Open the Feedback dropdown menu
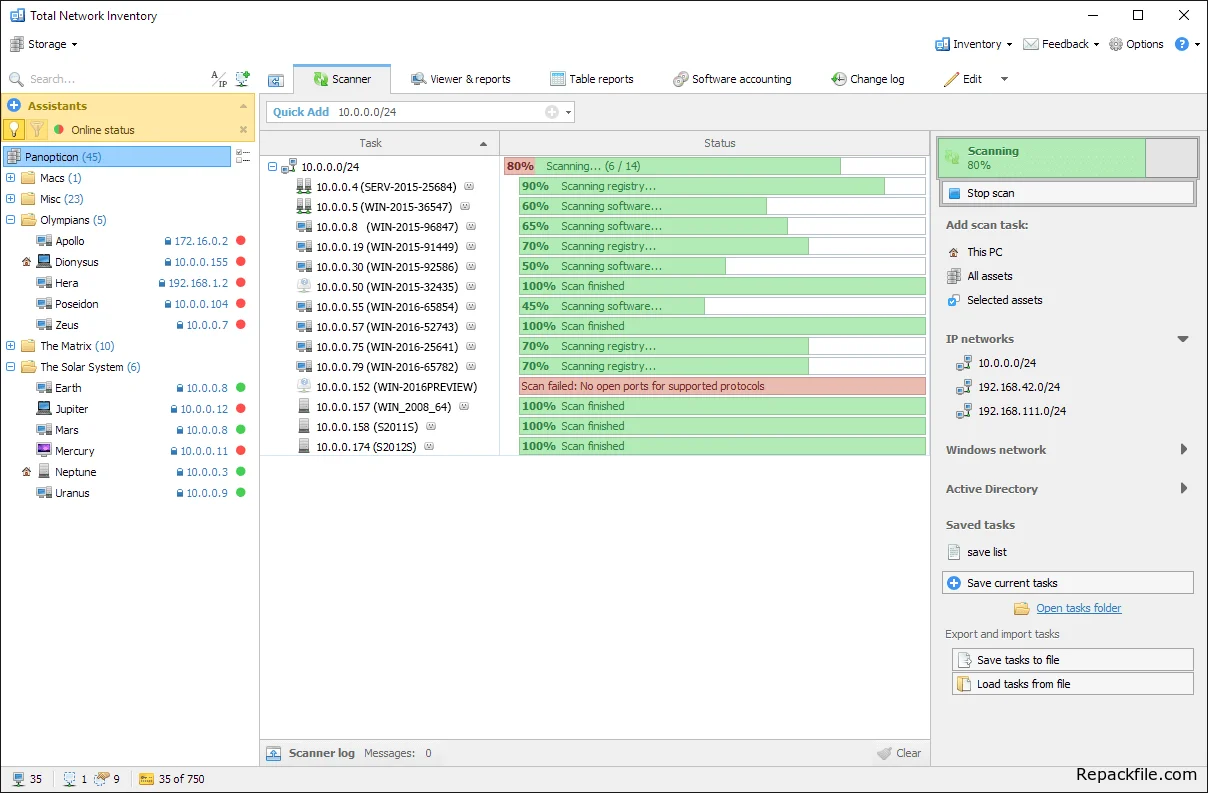The width and height of the screenshot is (1208, 793). coord(1061,44)
